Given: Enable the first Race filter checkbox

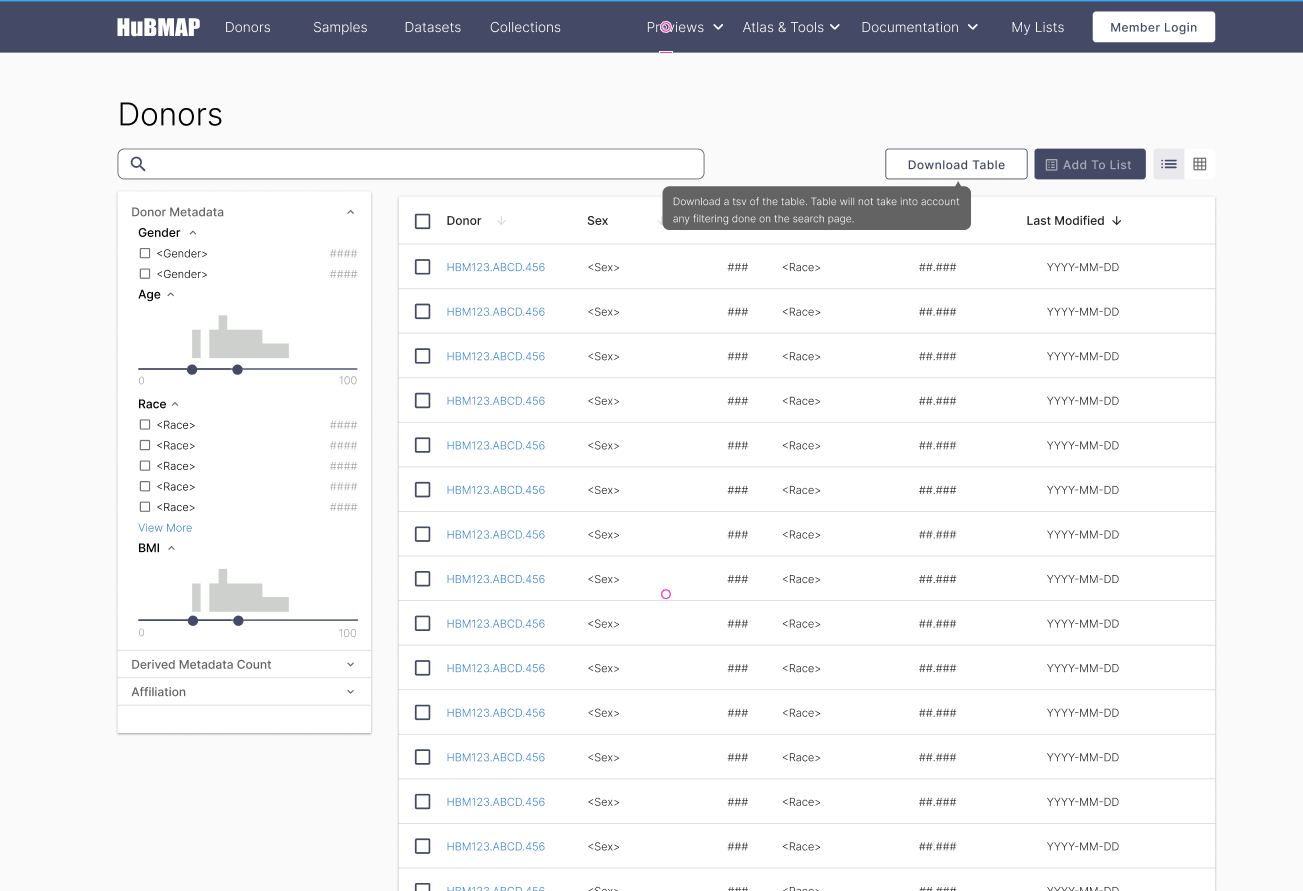Looking at the screenshot, I should 144,424.
